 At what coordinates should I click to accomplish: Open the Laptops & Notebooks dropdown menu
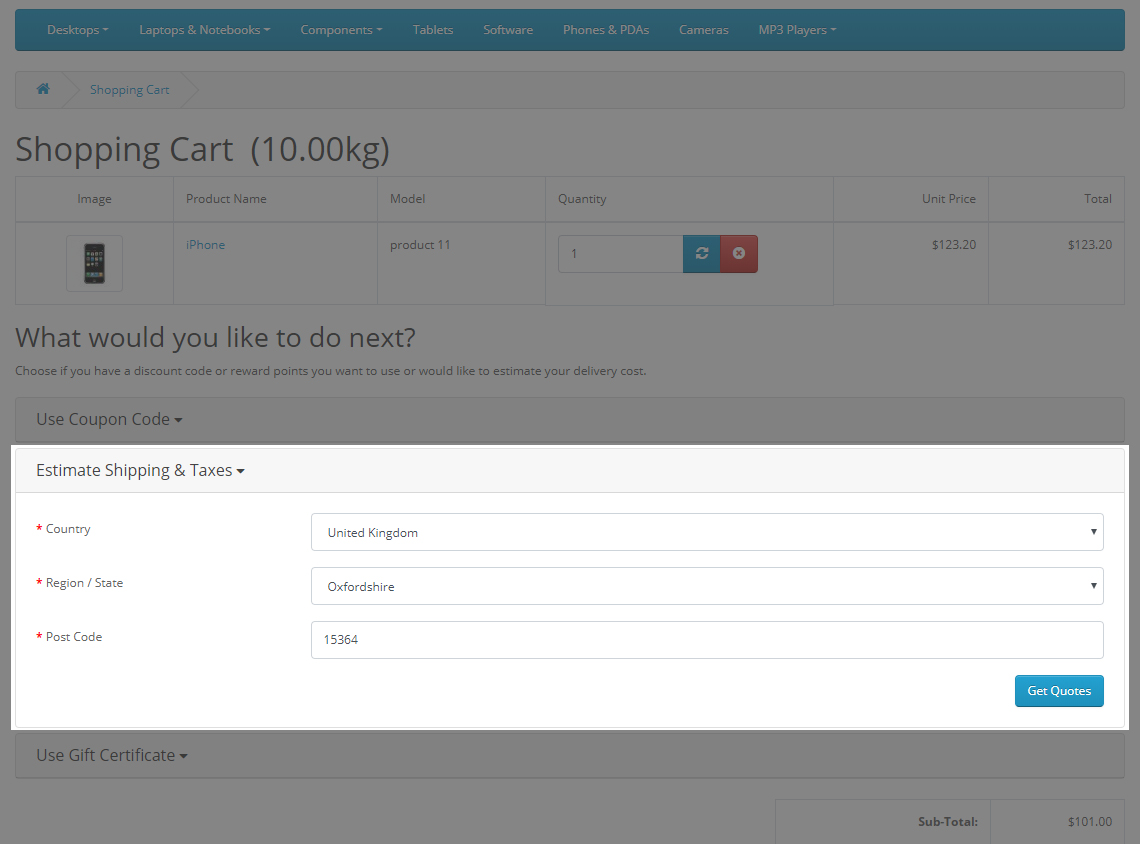204,30
